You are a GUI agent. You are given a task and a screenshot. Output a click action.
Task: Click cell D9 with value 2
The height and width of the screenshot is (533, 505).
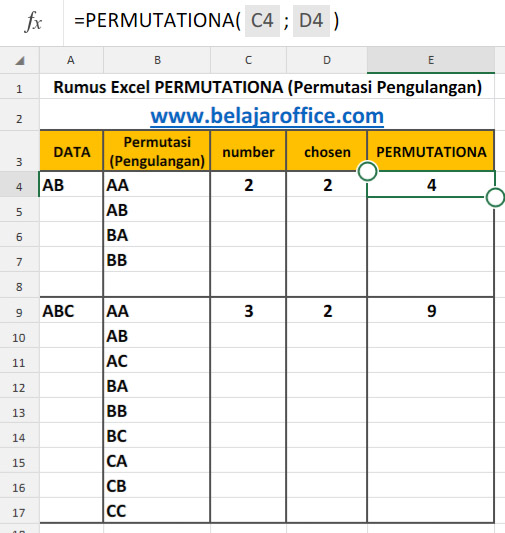click(327, 310)
